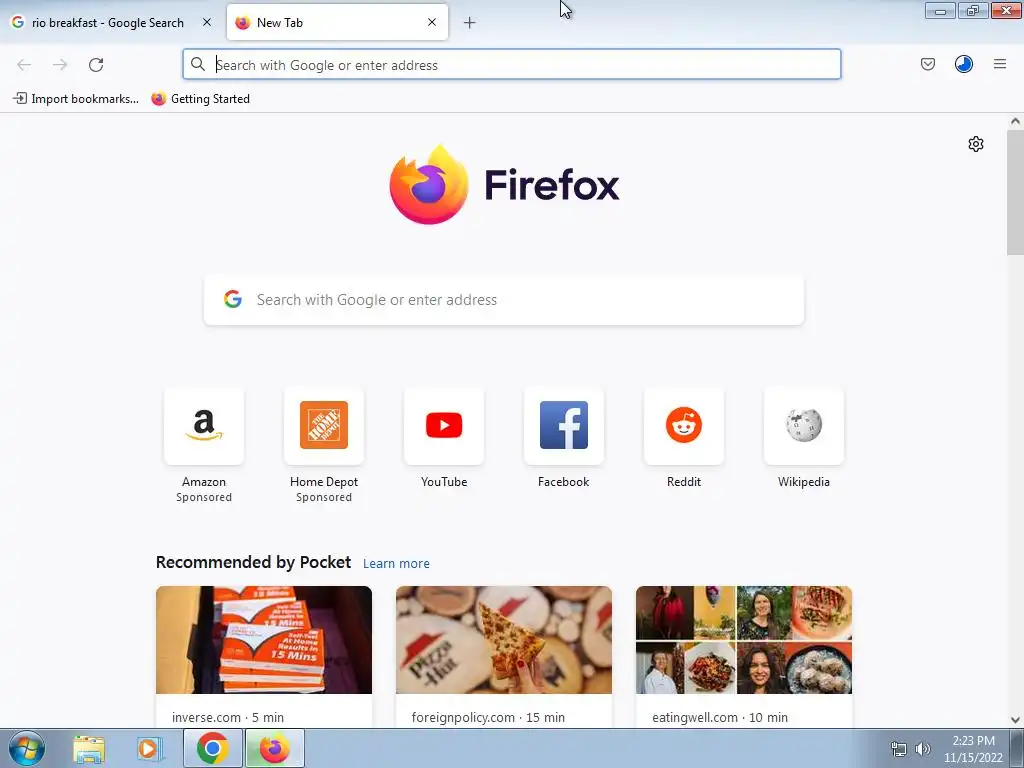The width and height of the screenshot is (1024, 768).
Task: Click the magnifier icon in address bar
Action: 198,64
